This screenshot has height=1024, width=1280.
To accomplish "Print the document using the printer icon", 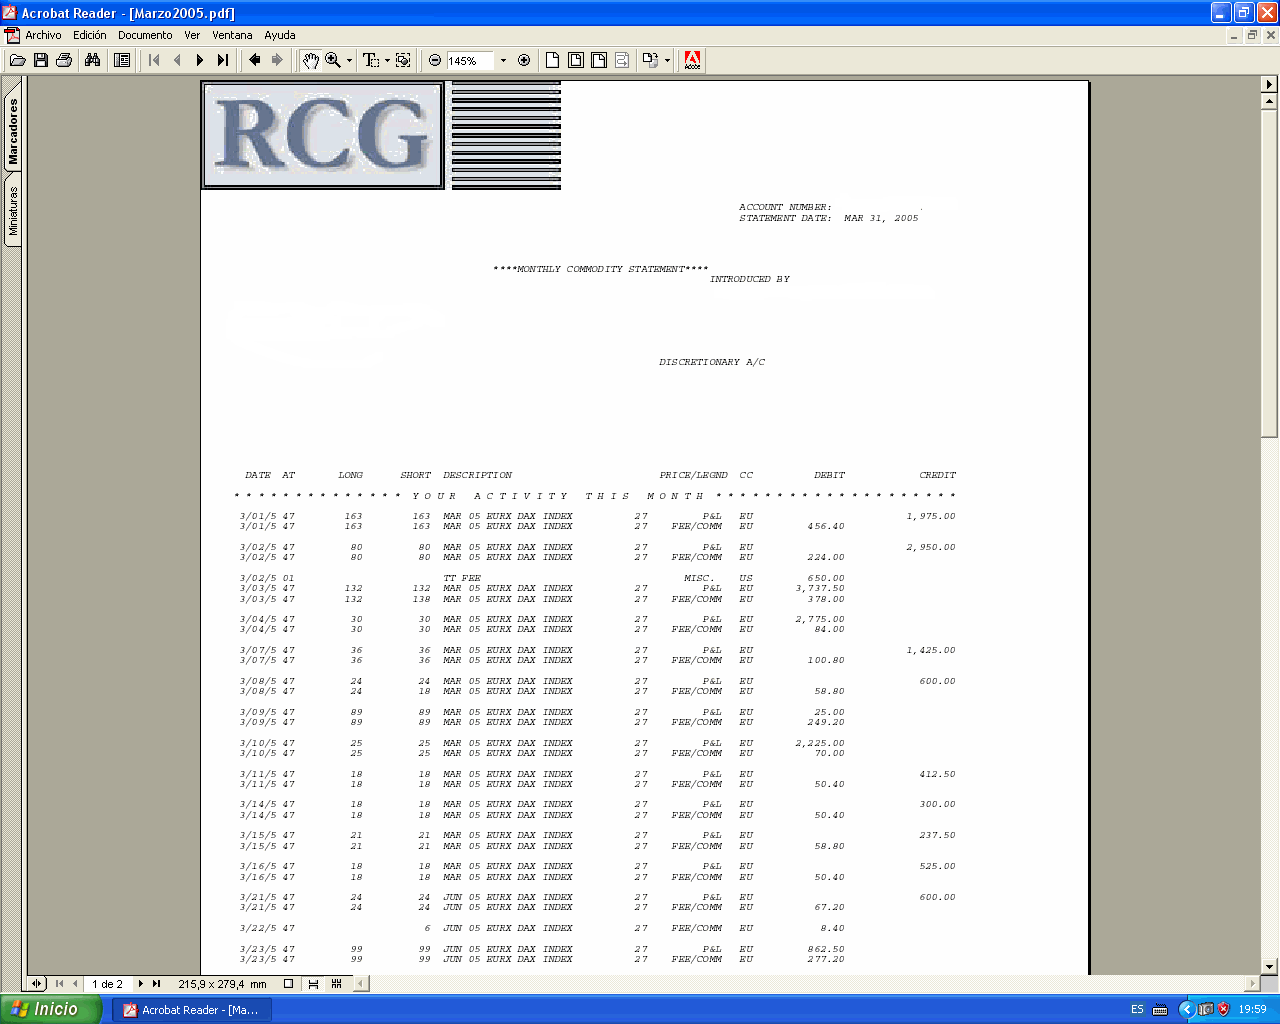I will point(64,60).
